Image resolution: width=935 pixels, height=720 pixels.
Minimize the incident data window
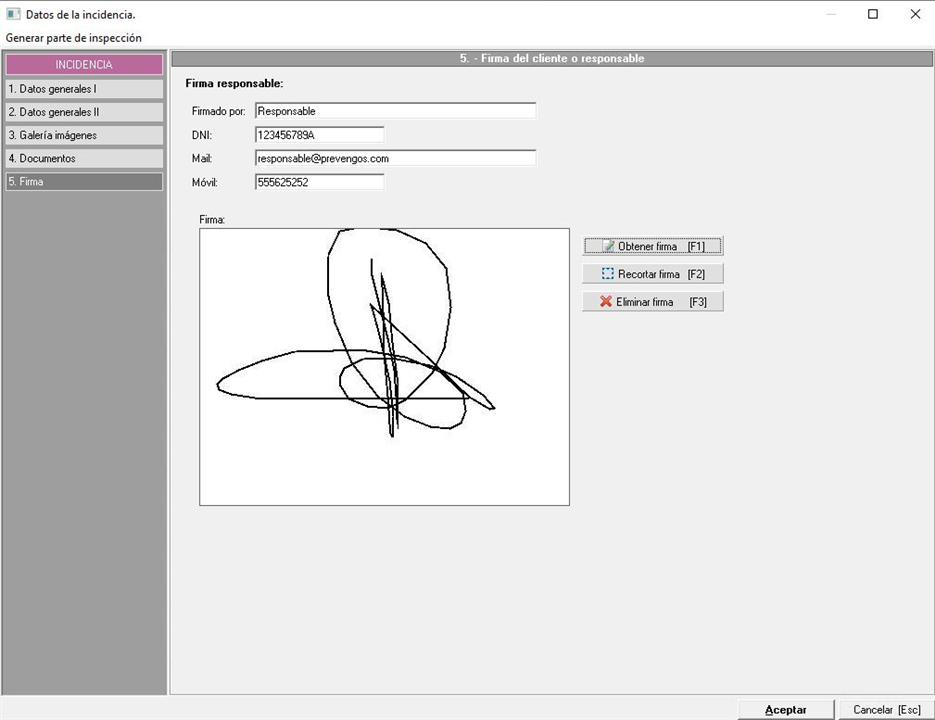coord(829,14)
